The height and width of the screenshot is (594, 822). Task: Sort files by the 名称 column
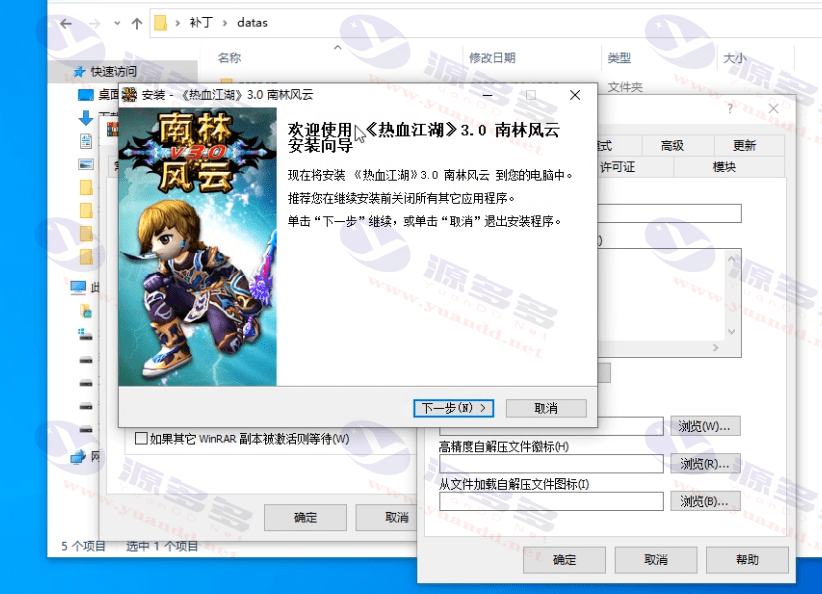pos(230,58)
